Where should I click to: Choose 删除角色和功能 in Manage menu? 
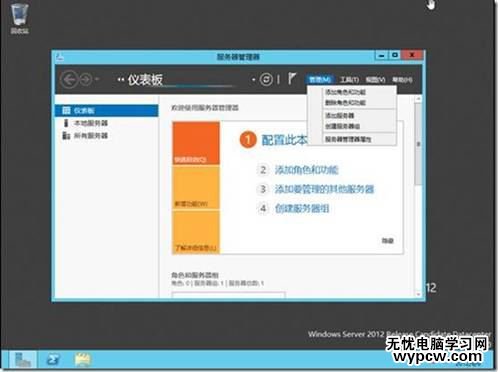[345, 103]
